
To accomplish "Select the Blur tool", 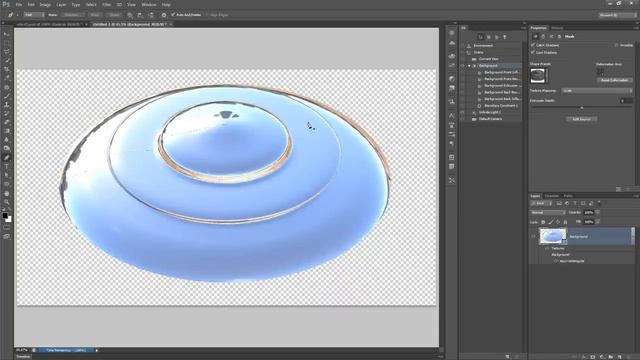I will 7,140.
